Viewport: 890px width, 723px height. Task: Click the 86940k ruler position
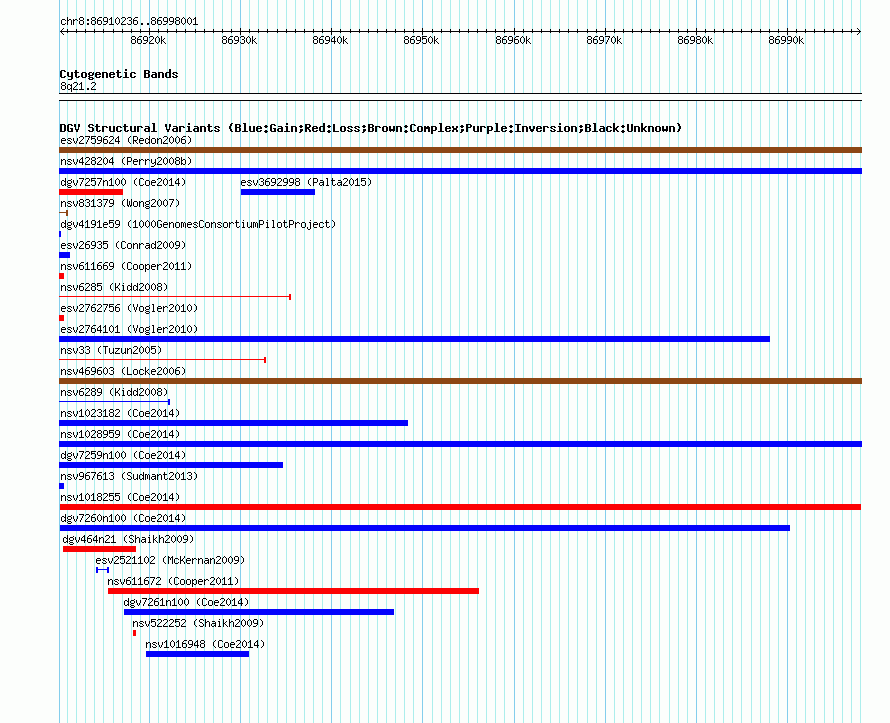330,40
